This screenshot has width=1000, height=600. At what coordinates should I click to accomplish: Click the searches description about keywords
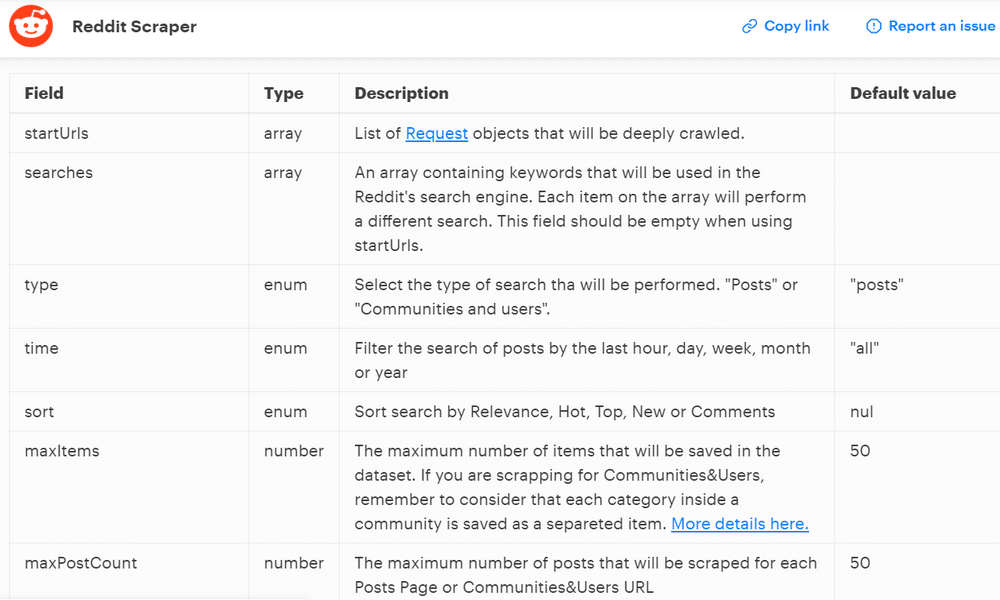pyautogui.click(x=580, y=209)
